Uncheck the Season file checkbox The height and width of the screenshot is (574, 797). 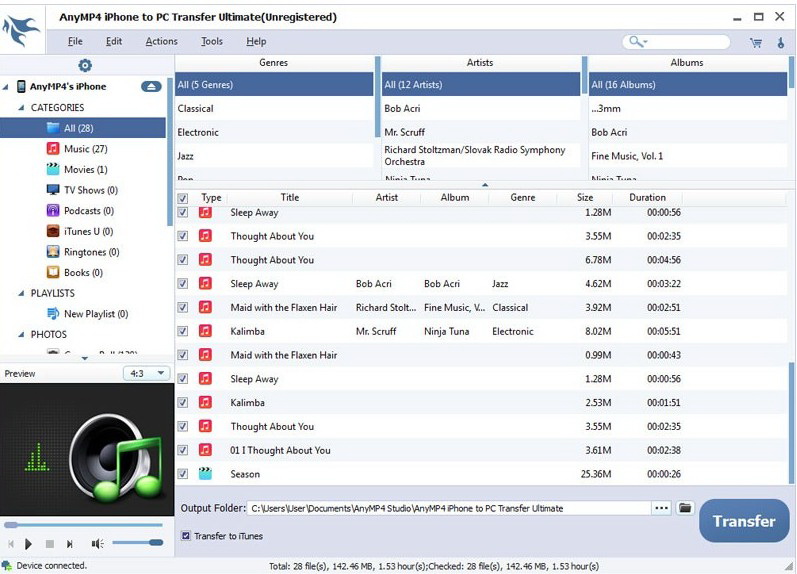coord(182,474)
